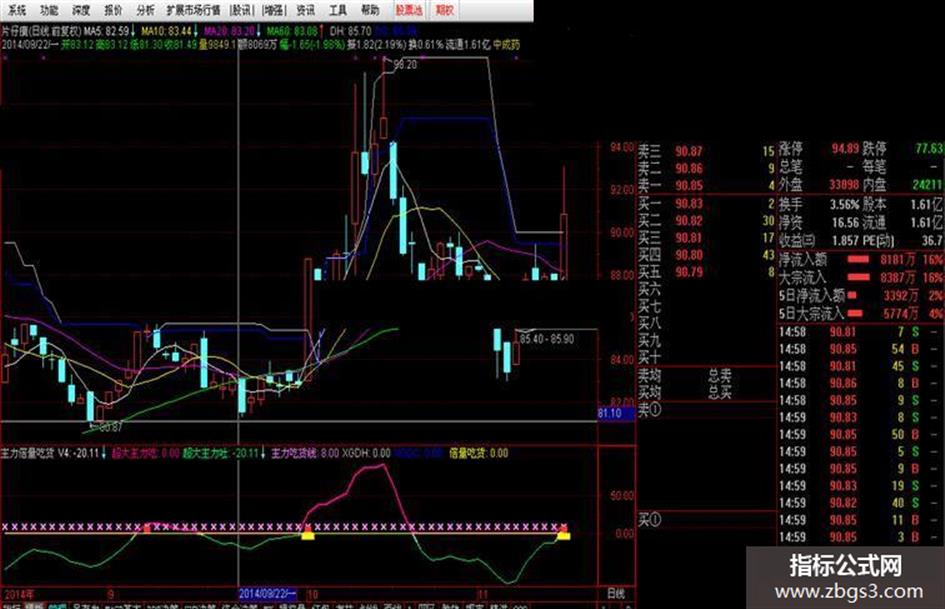The image size is (945, 609).
Task: Click the 收益 1.857 value
Action: pos(846,240)
